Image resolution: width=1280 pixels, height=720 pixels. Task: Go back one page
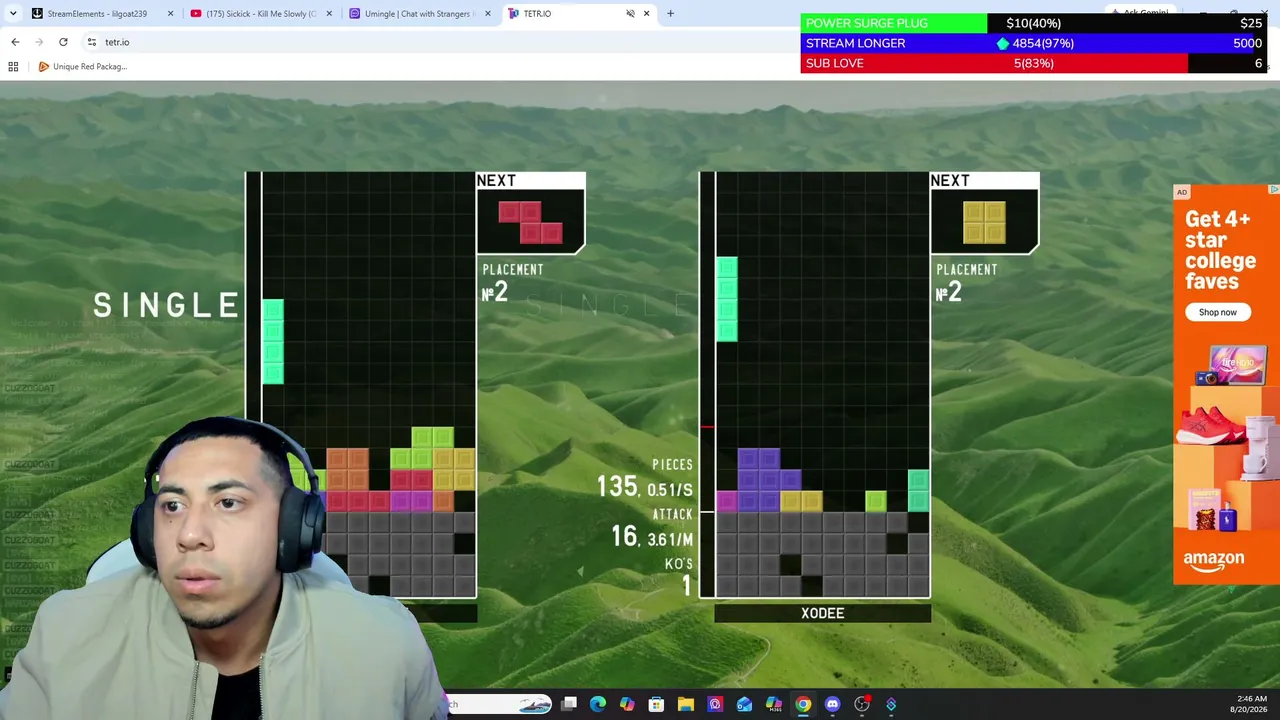click(15, 42)
